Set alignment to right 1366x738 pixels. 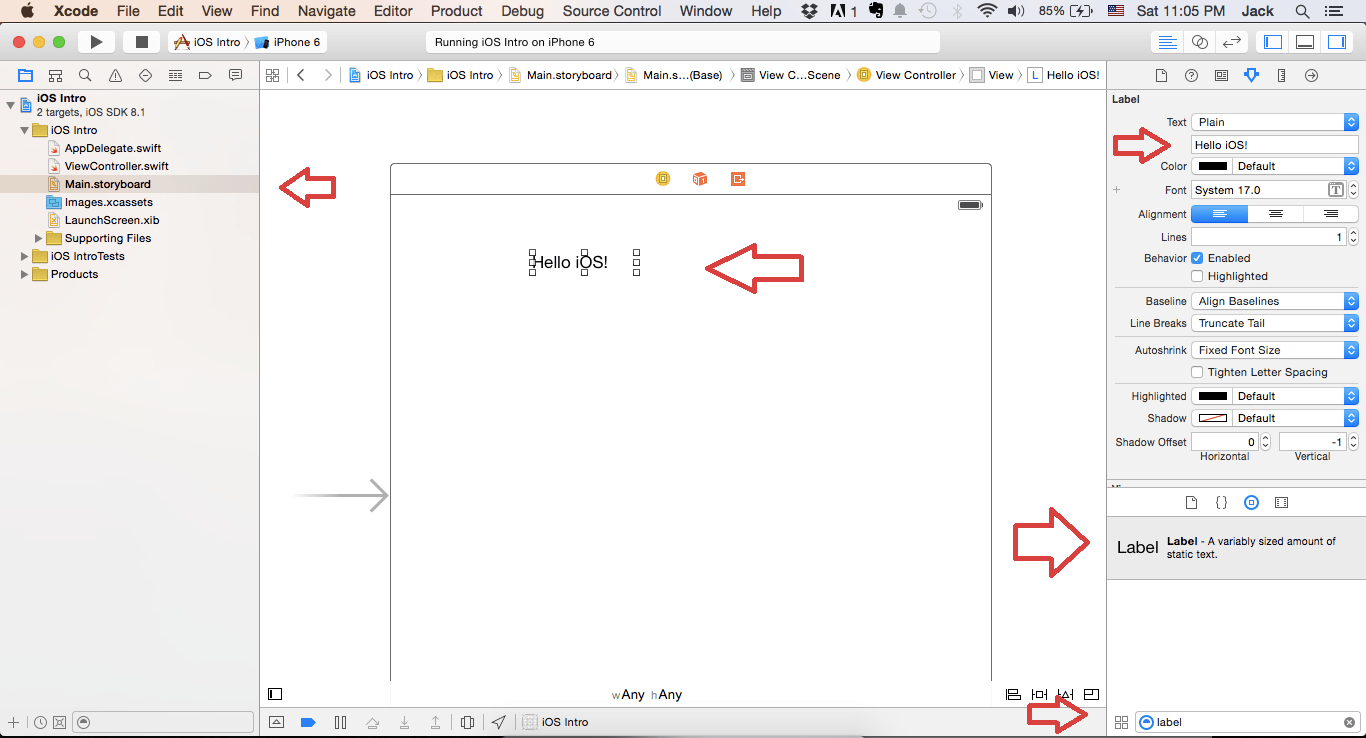[1330, 214]
